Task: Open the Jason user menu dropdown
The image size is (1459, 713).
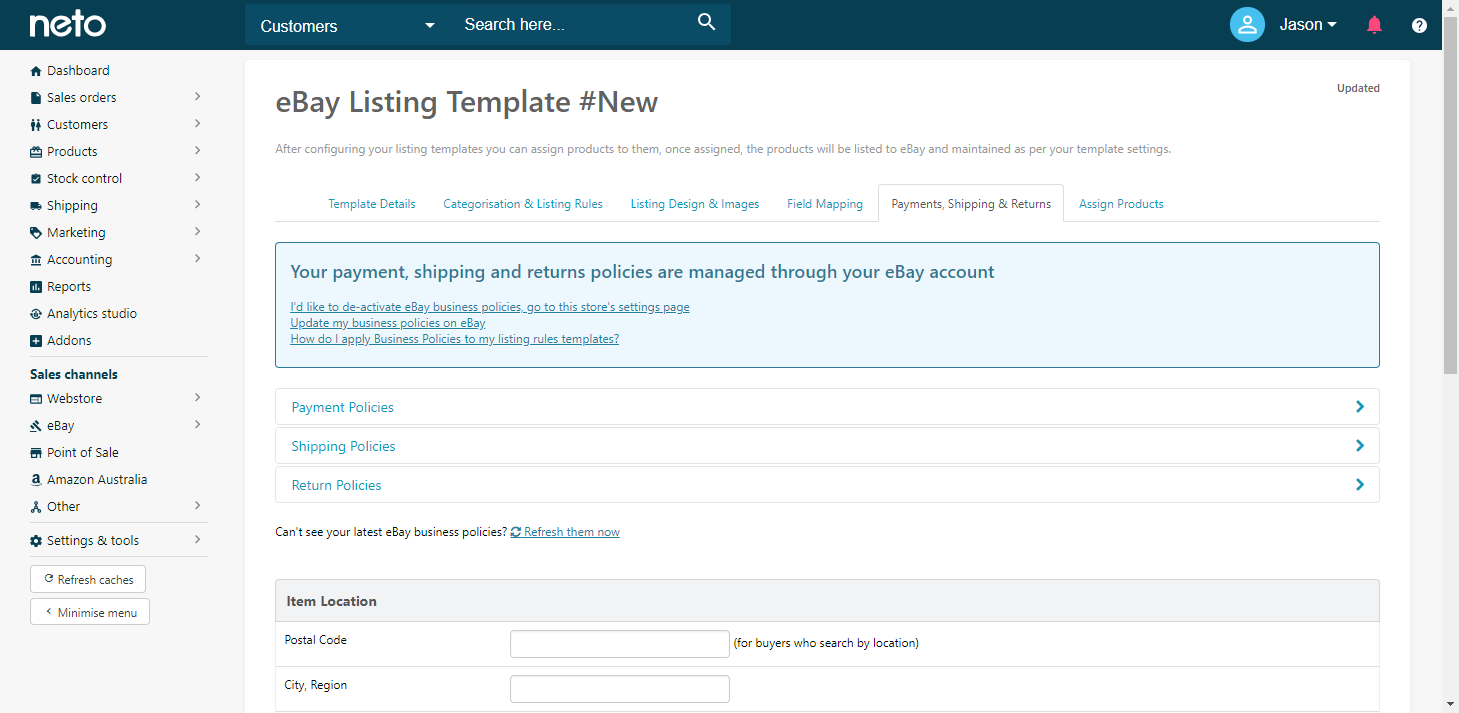Action: click(1308, 25)
